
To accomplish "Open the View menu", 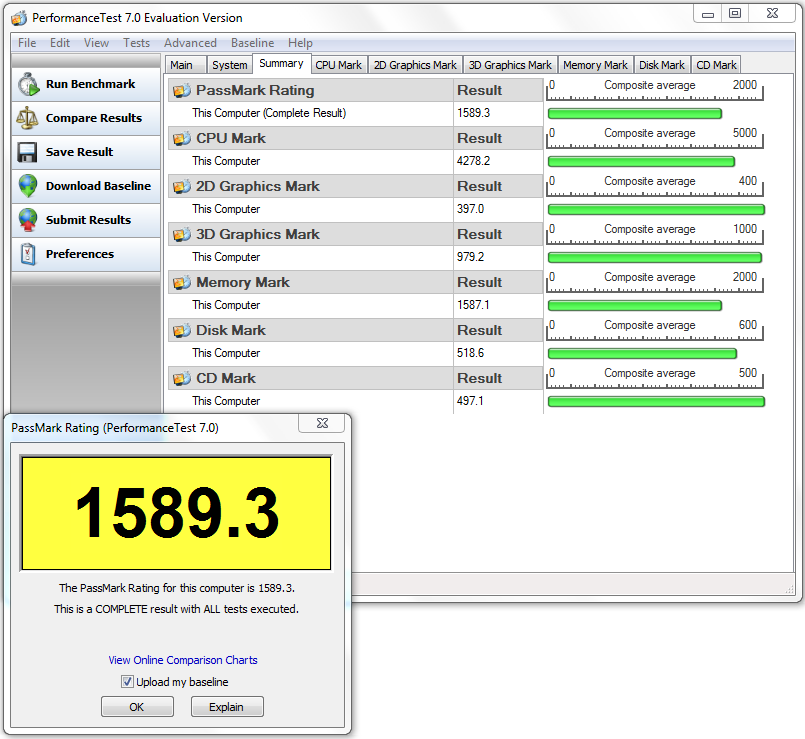I will tap(97, 43).
